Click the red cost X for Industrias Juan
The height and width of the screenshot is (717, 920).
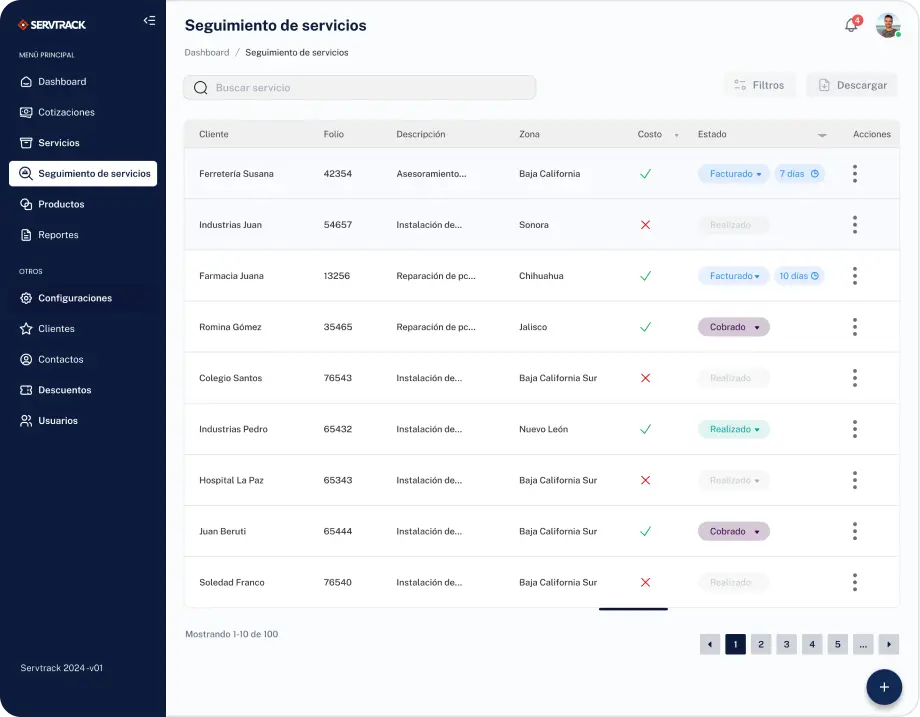(645, 225)
